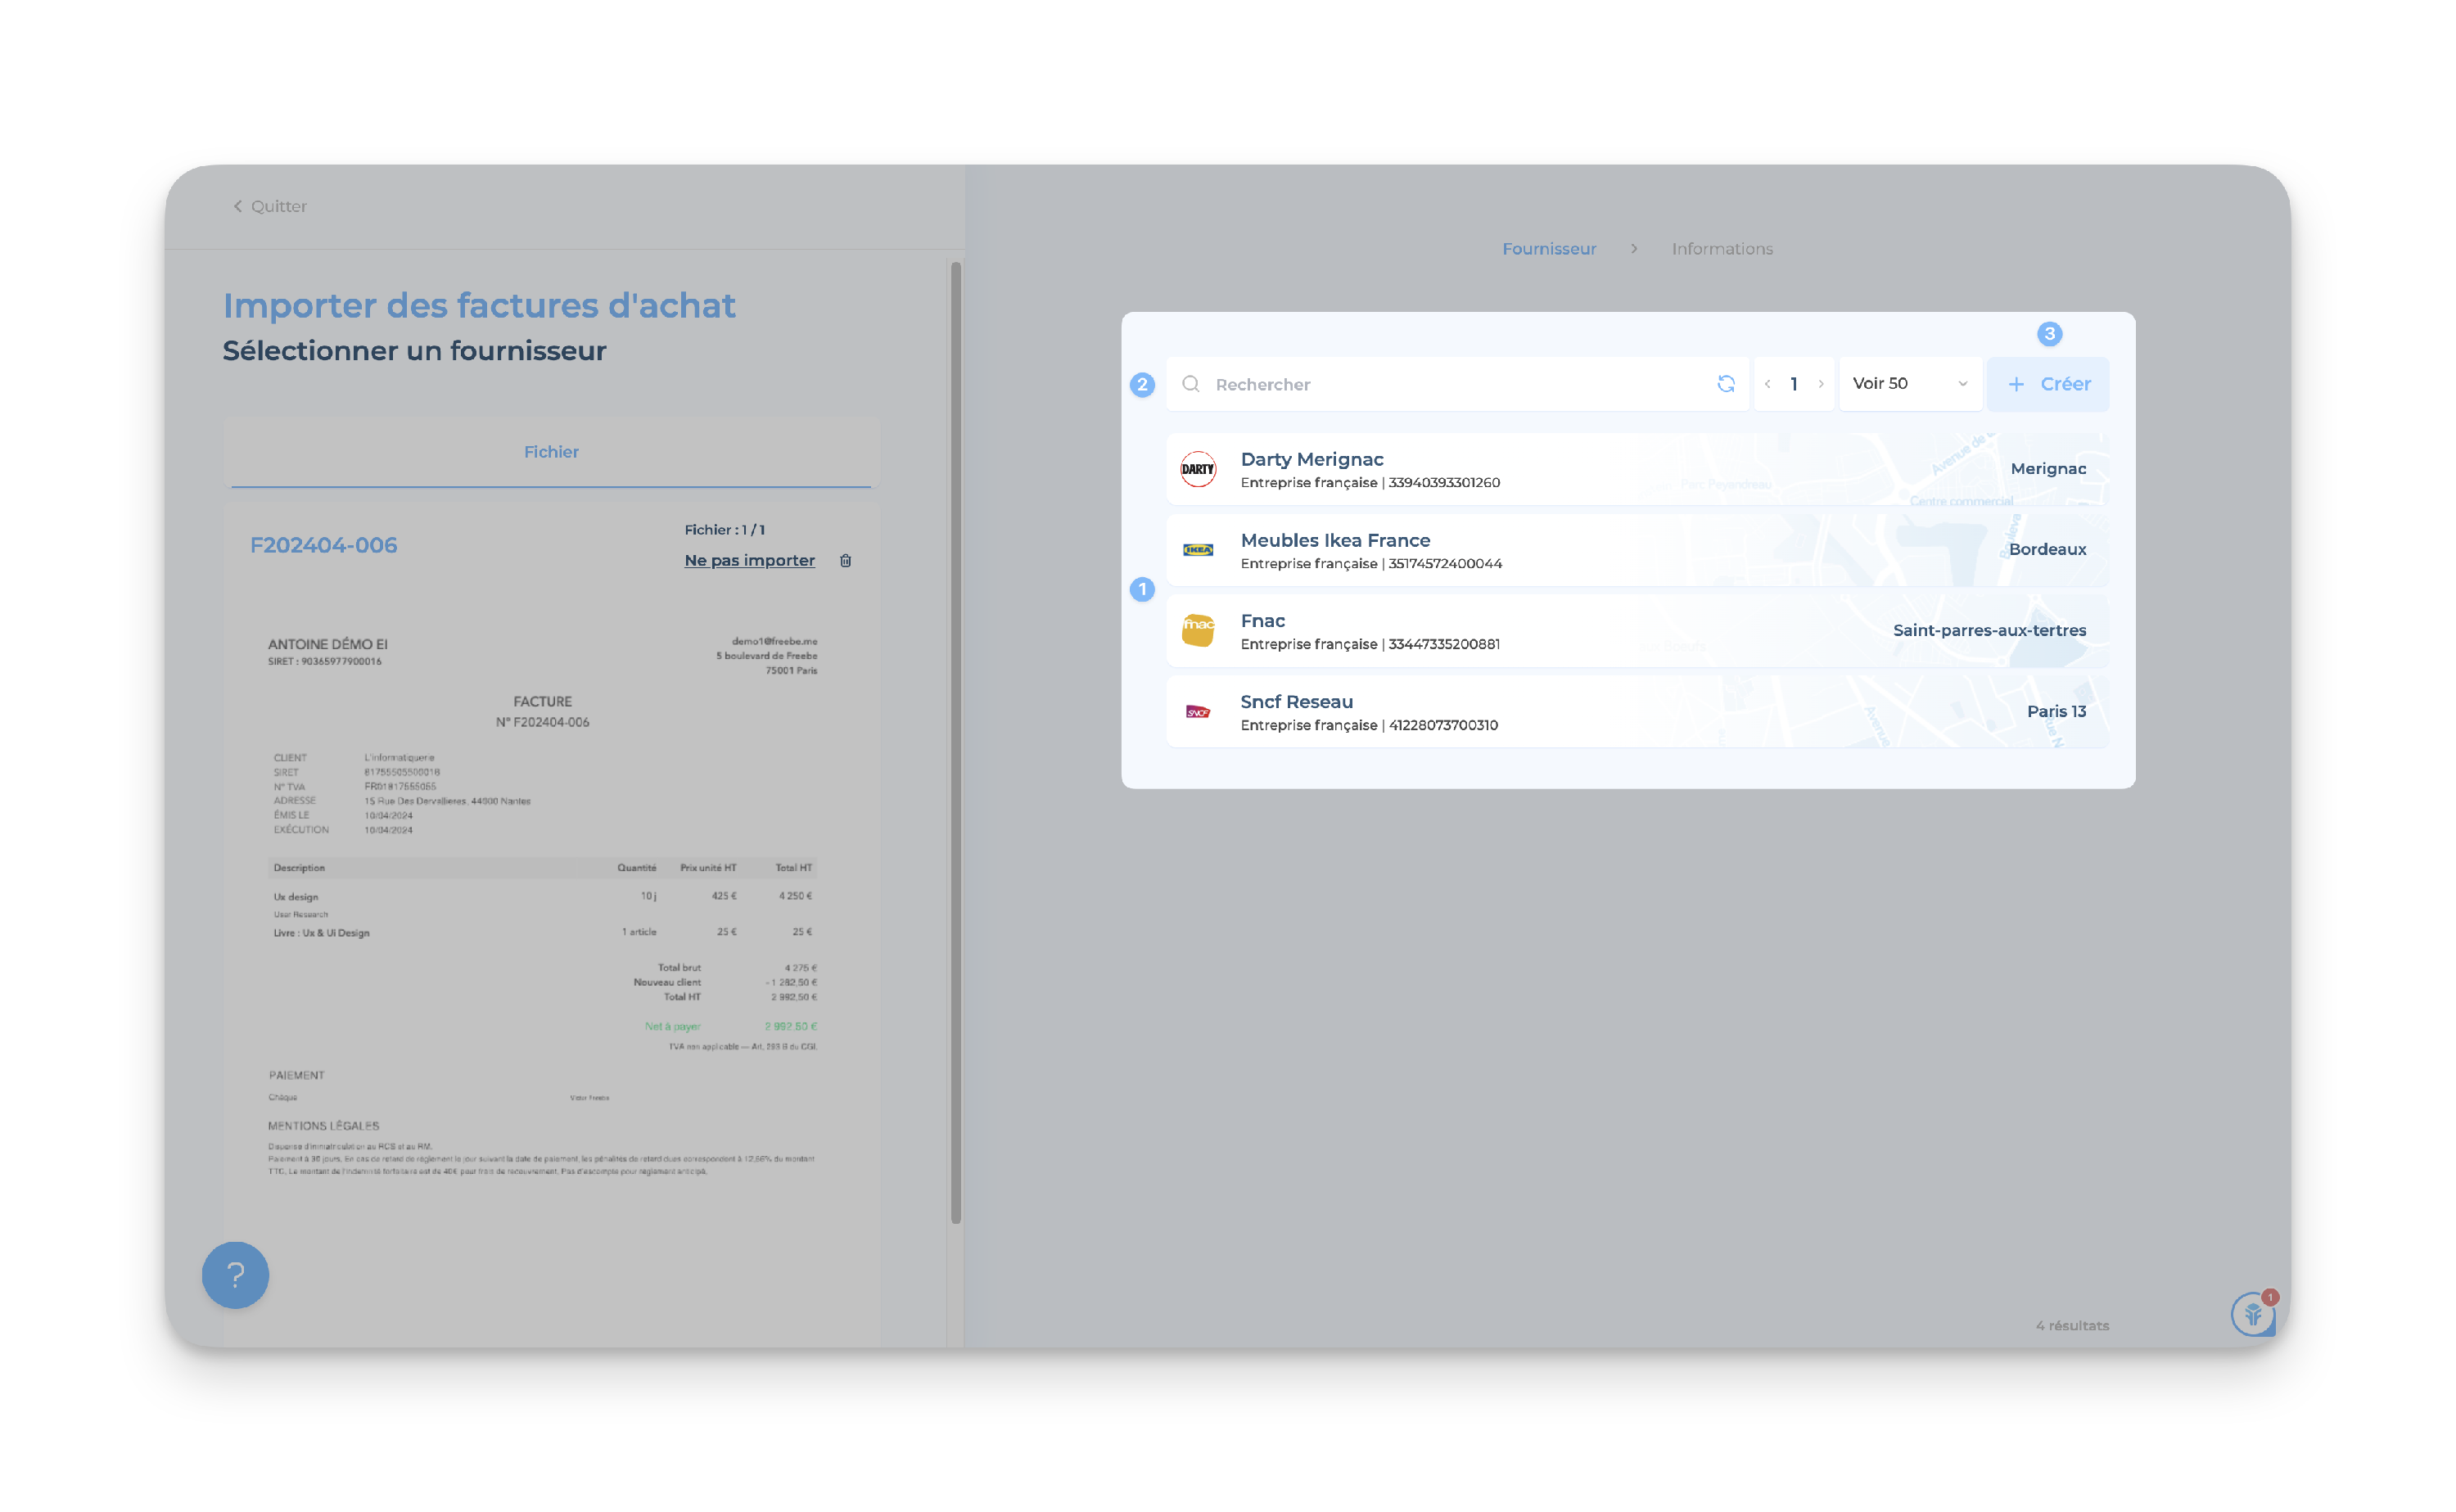The width and height of the screenshot is (2456, 1512).
Task: Go to next page arrow
Action: pos(1821,384)
